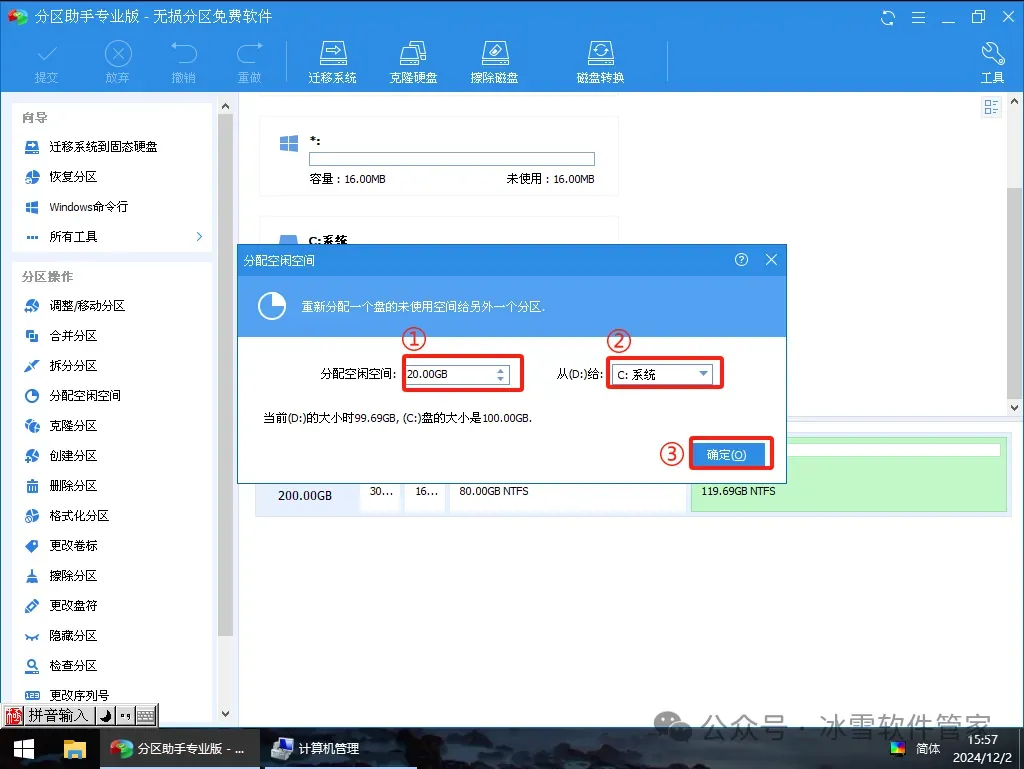Click the refresh icon in title bar
The height and width of the screenshot is (769, 1024).
pyautogui.click(x=888, y=18)
